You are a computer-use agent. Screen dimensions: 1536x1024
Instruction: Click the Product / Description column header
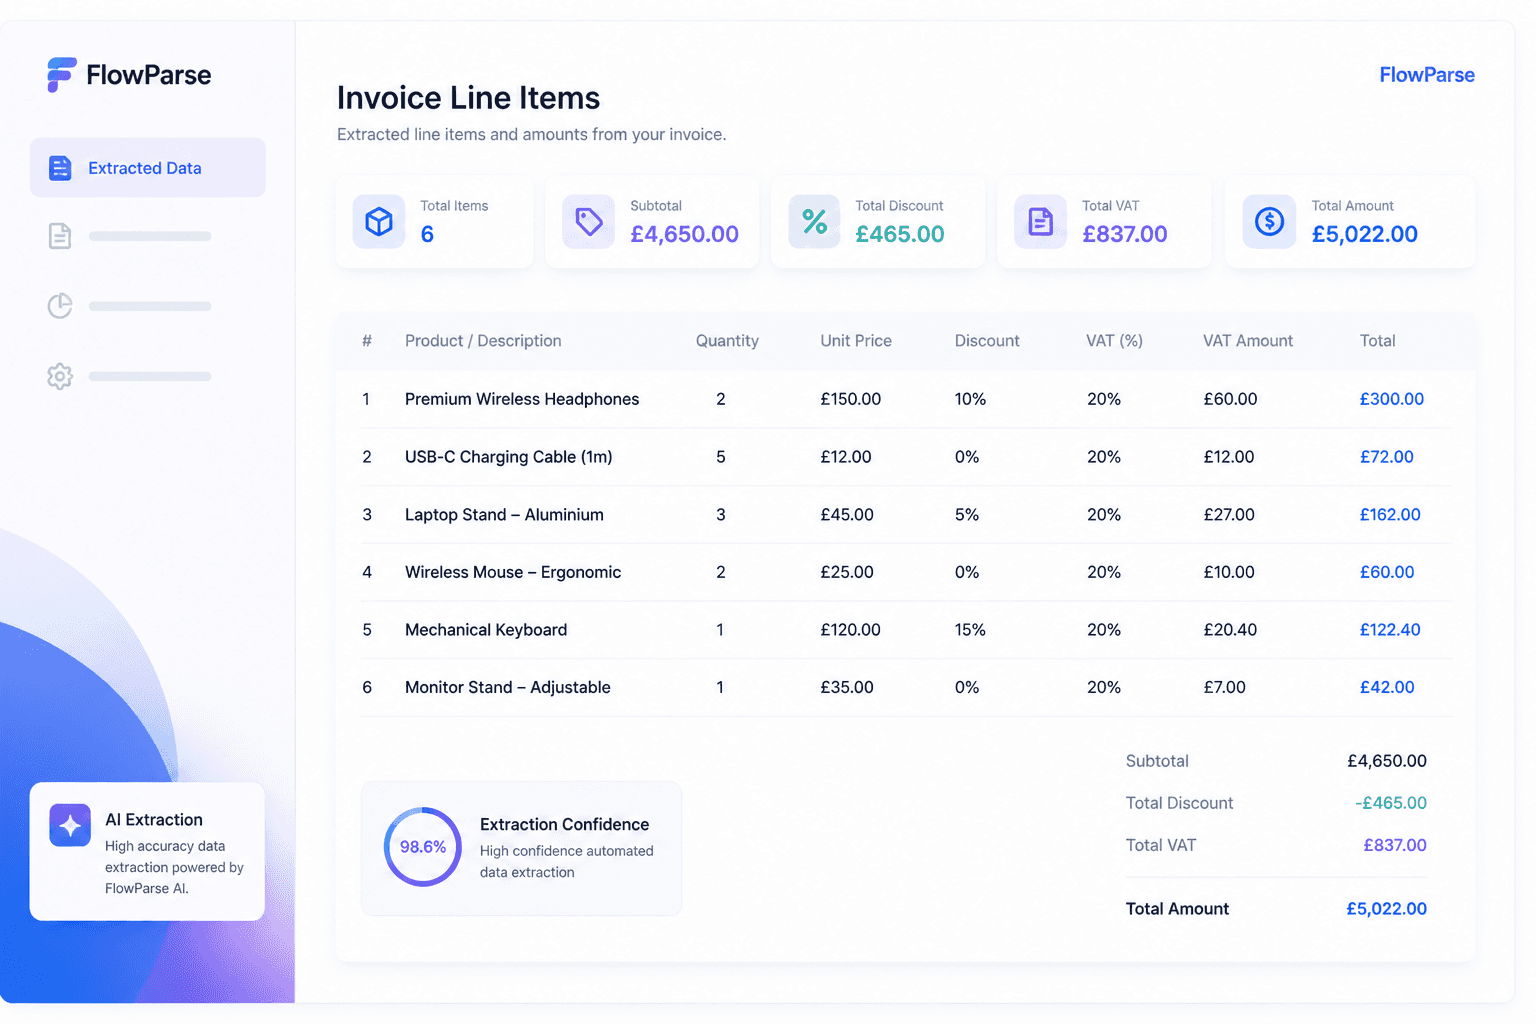pos(483,341)
